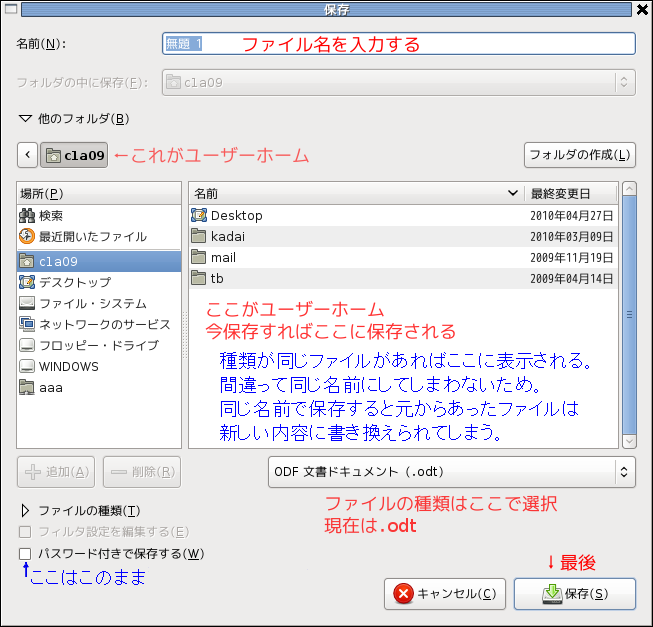Image resolution: width=653 pixels, height=627 pixels.
Task: Open the window menu icon in title bar
Action: [11, 8]
